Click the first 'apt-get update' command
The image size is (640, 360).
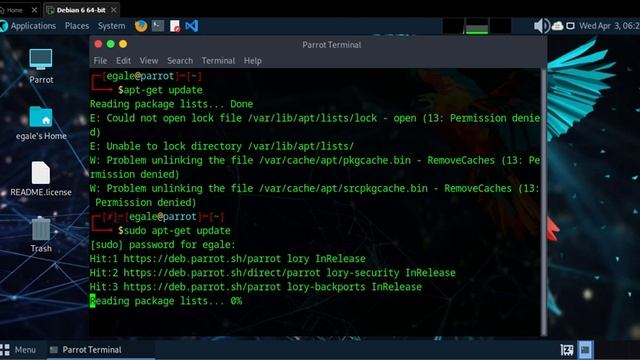pyautogui.click(x=163, y=90)
